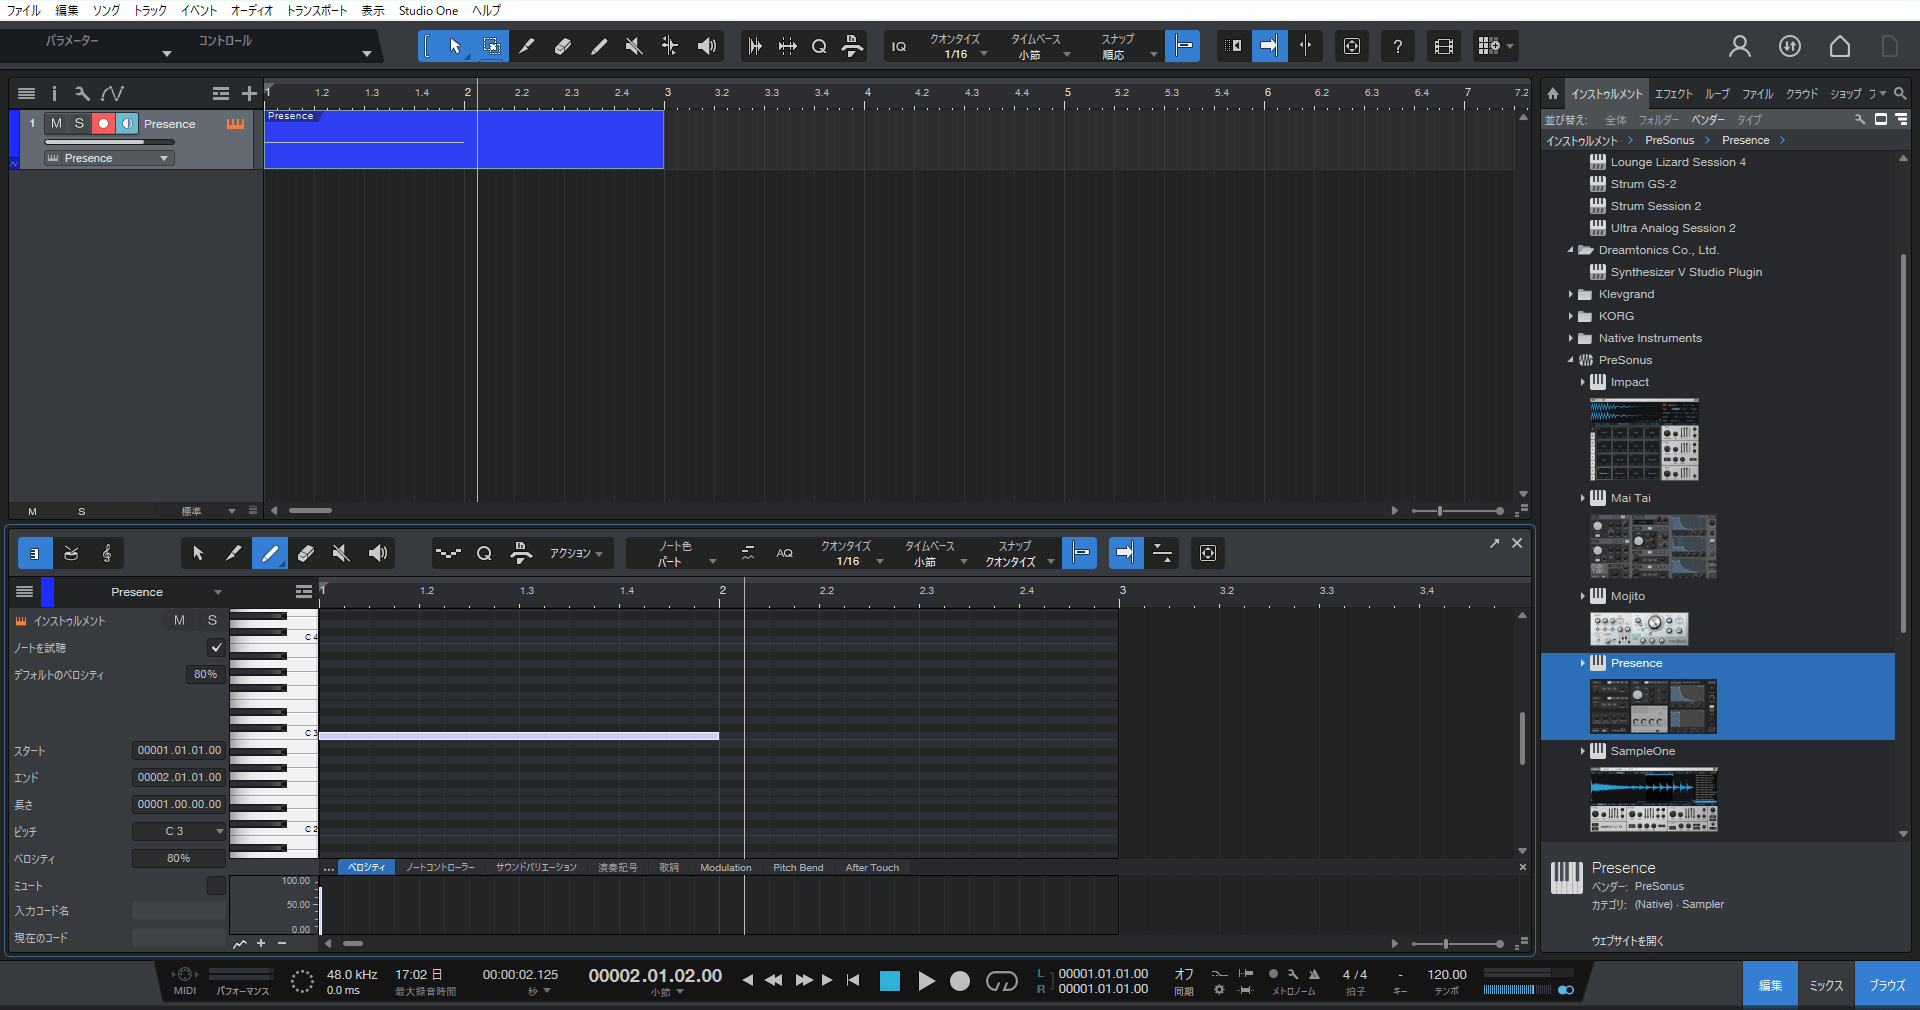This screenshot has width=1920, height=1010.
Task: Switch to the ミックス view button
Action: 1824,984
